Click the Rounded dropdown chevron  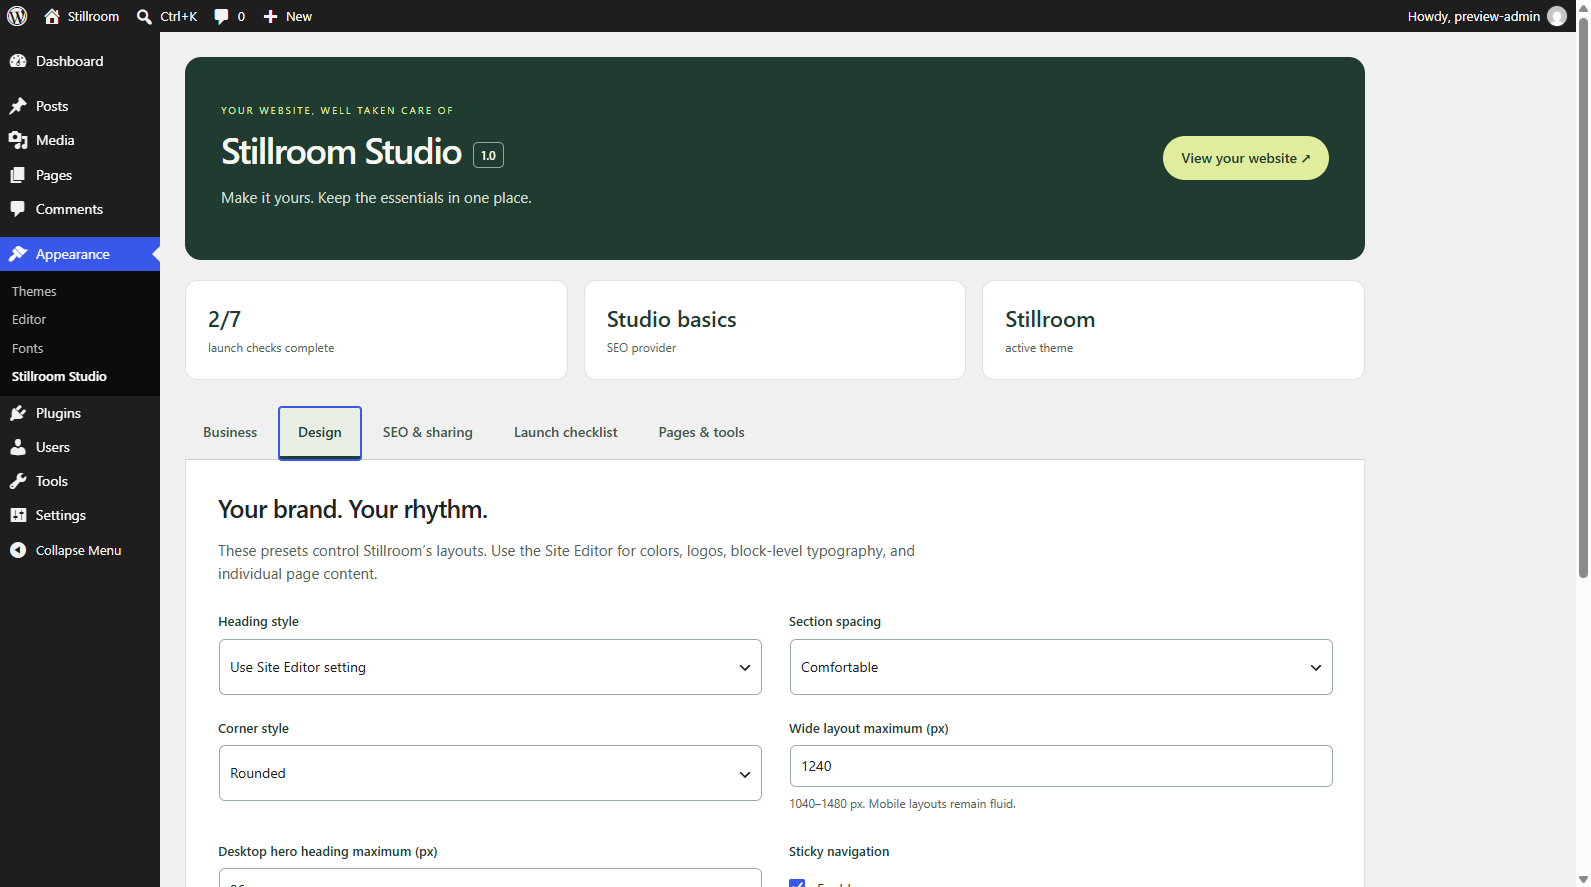tap(745, 774)
